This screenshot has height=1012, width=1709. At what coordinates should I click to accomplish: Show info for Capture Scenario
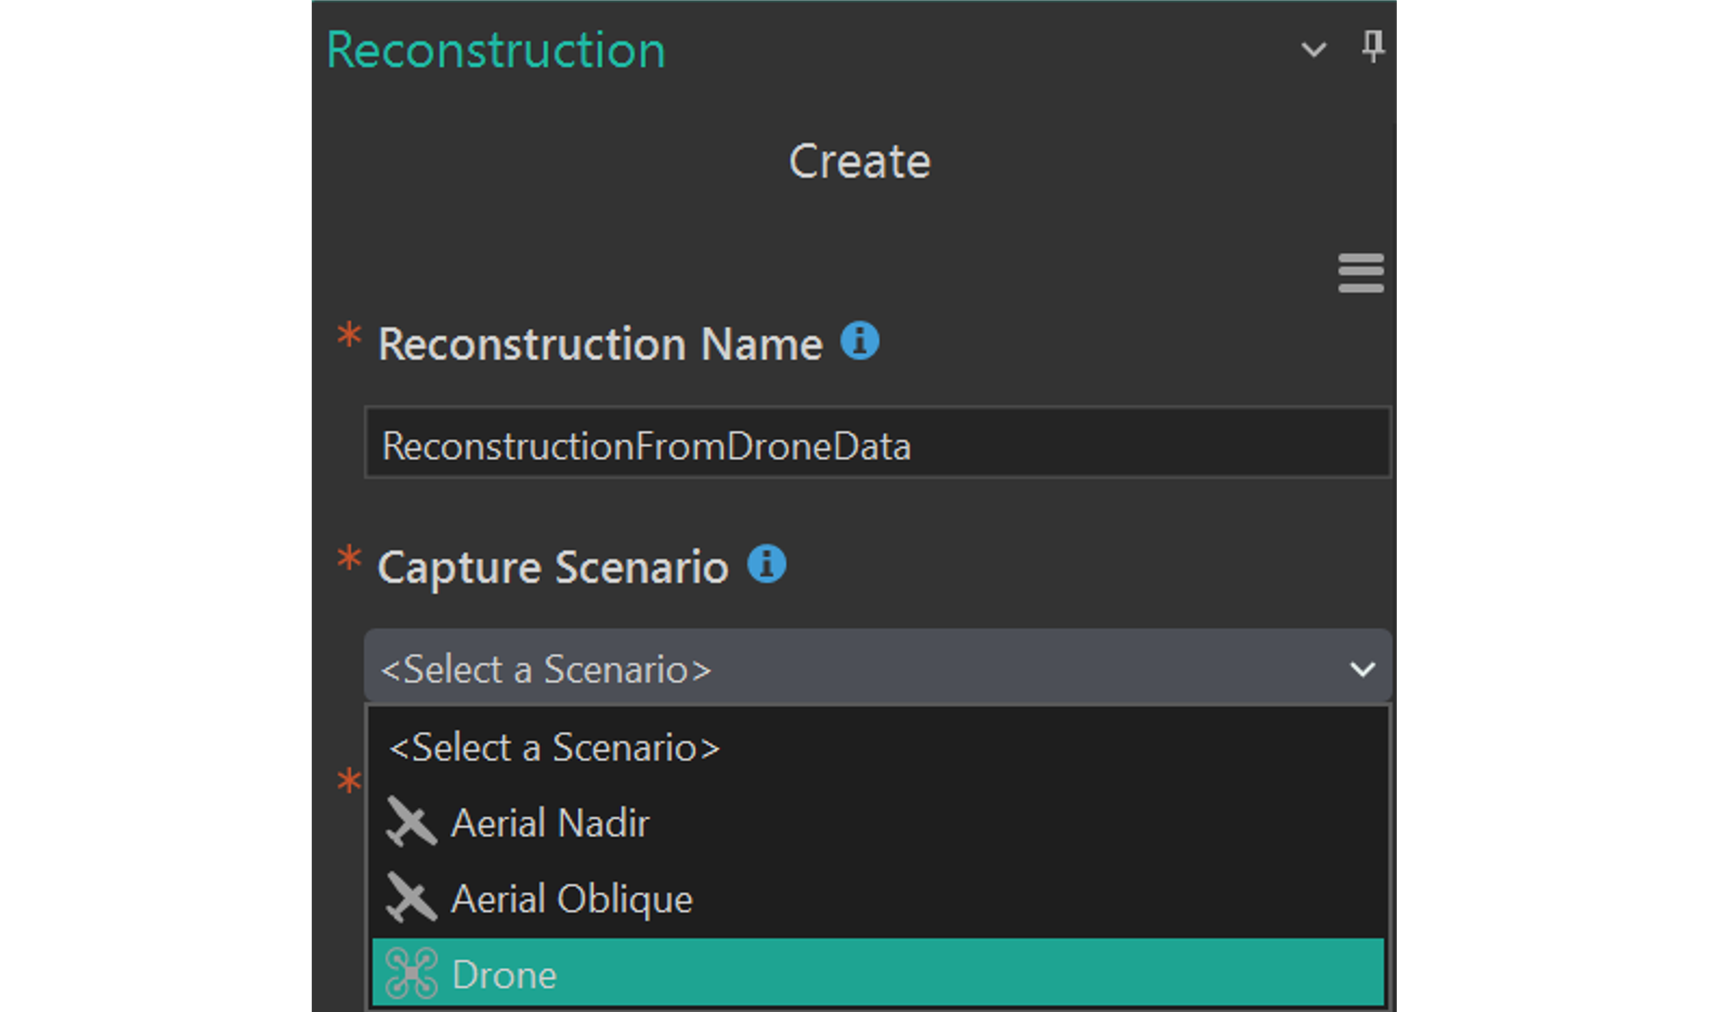pyautogui.click(x=767, y=565)
